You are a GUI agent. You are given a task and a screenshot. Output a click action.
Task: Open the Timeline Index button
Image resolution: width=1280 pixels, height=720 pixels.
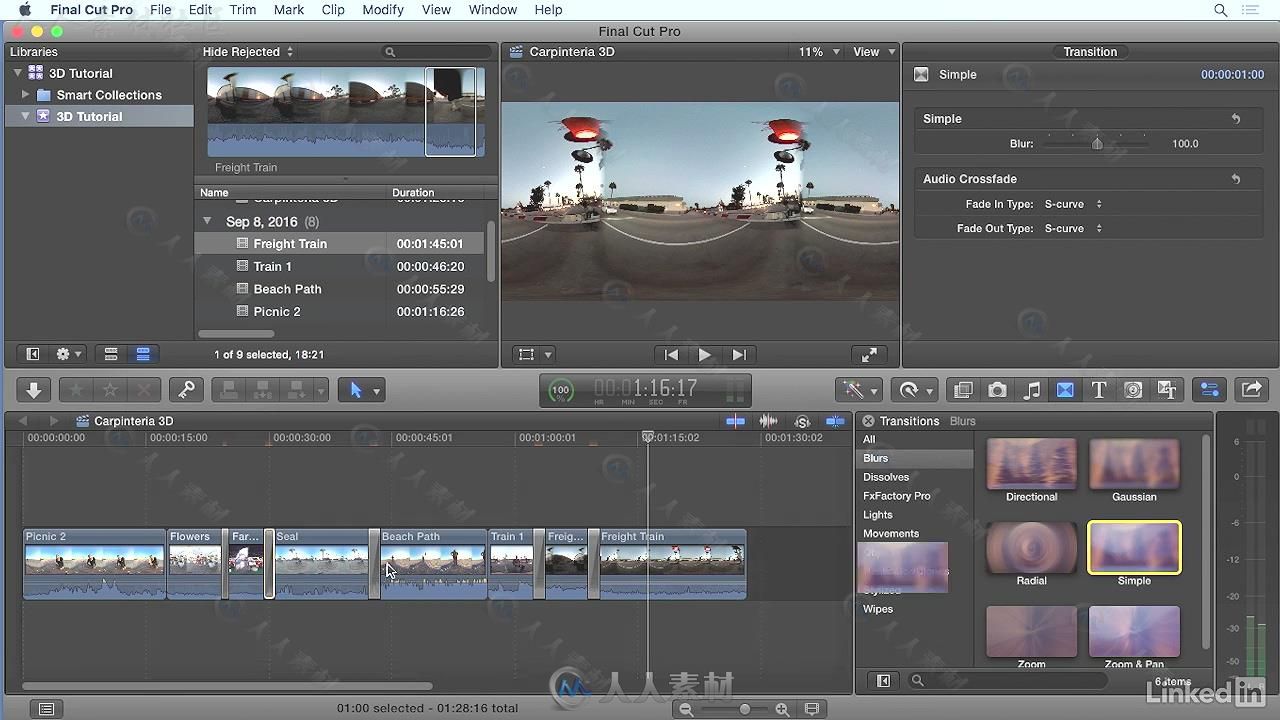(x=46, y=708)
